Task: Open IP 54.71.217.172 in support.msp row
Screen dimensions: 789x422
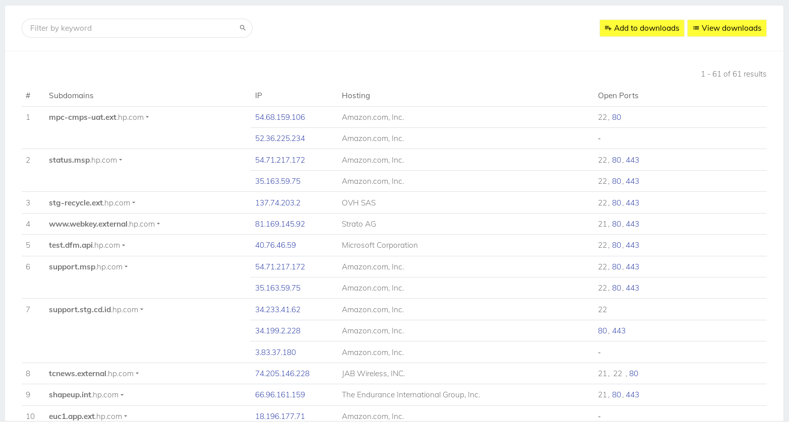Action: pyautogui.click(x=280, y=267)
